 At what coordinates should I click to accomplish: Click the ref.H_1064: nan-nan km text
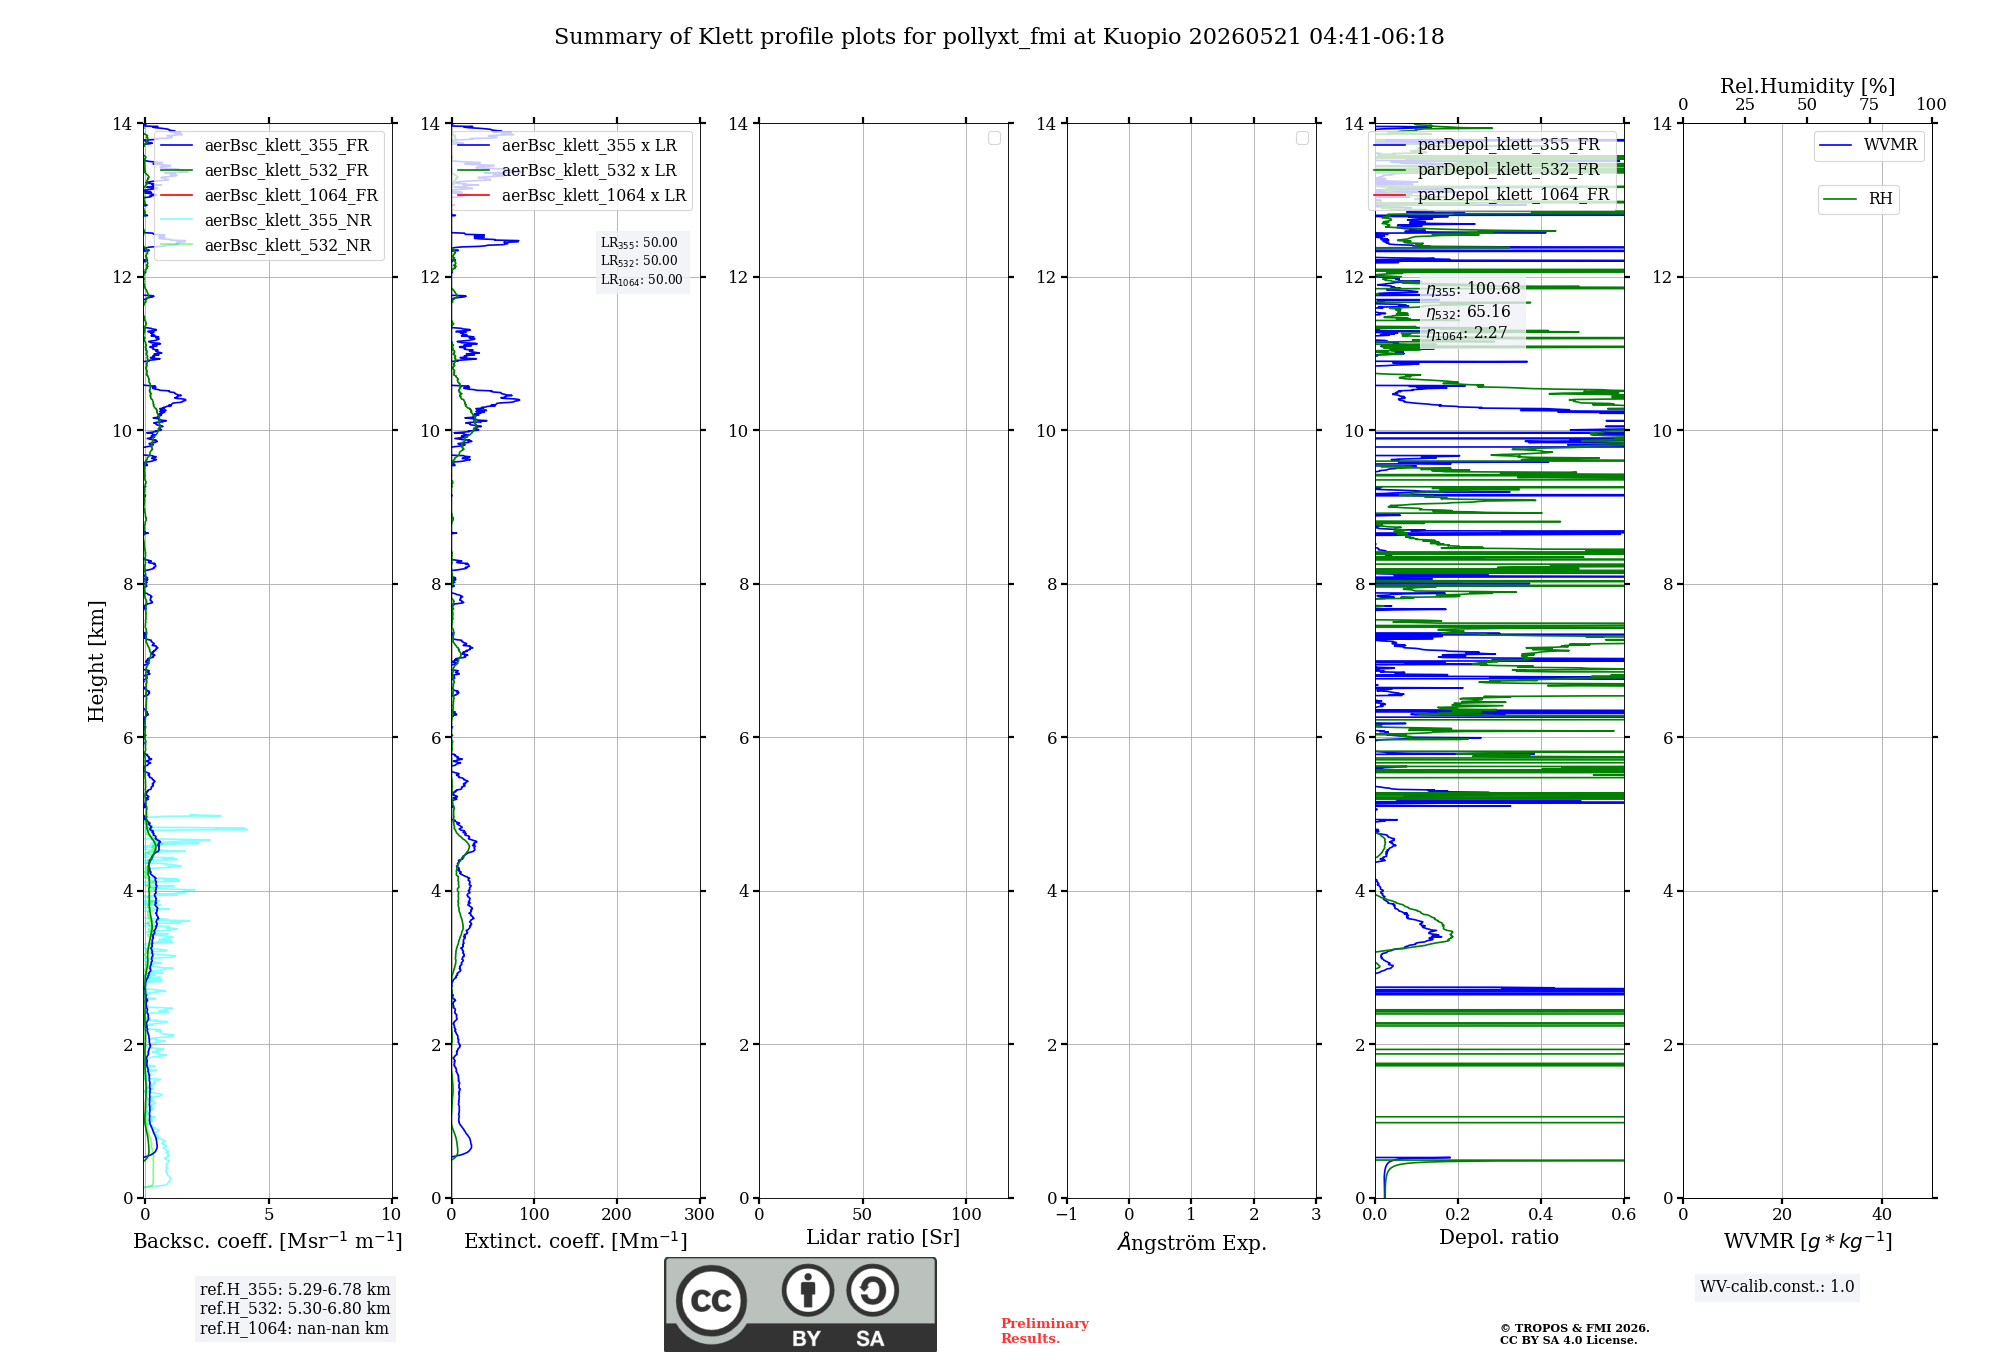294,1329
